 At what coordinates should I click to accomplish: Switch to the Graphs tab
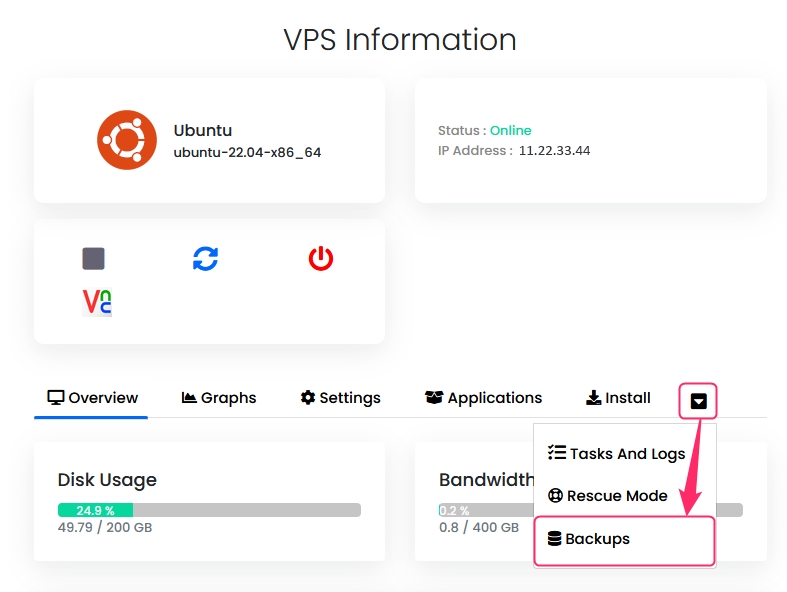click(219, 398)
